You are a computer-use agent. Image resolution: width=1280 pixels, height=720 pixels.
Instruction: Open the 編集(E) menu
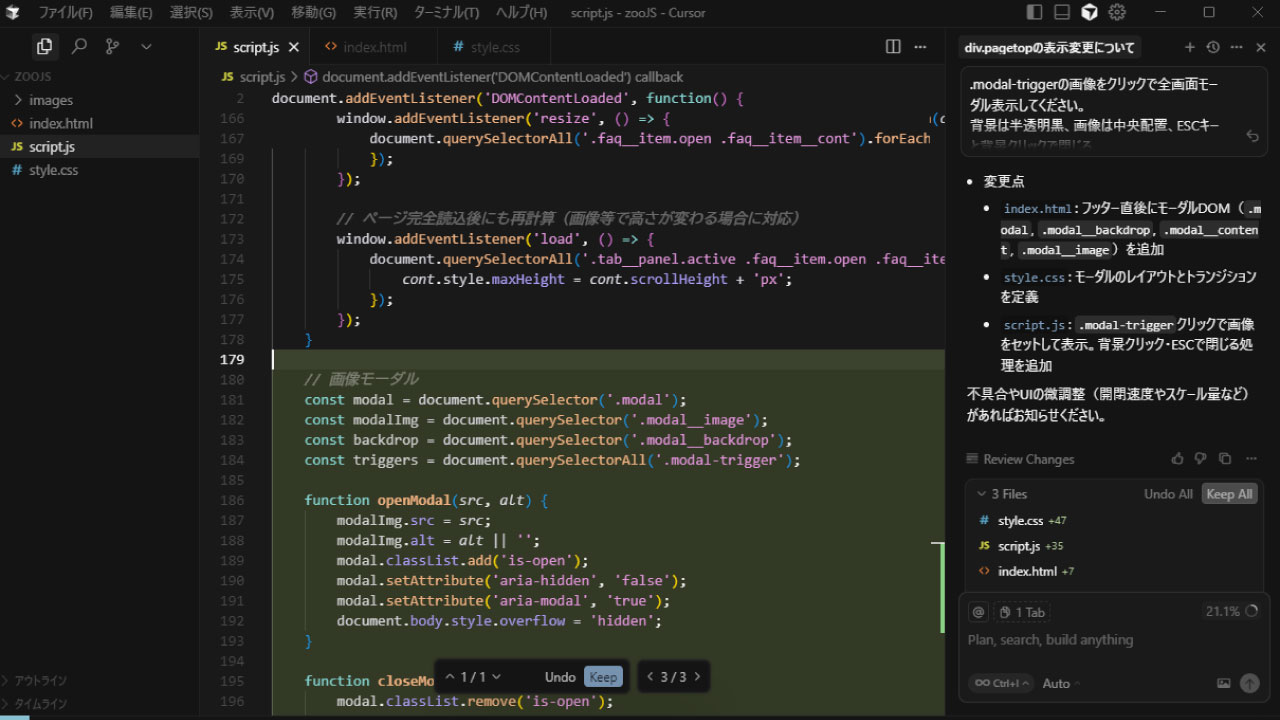click(131, 13)
